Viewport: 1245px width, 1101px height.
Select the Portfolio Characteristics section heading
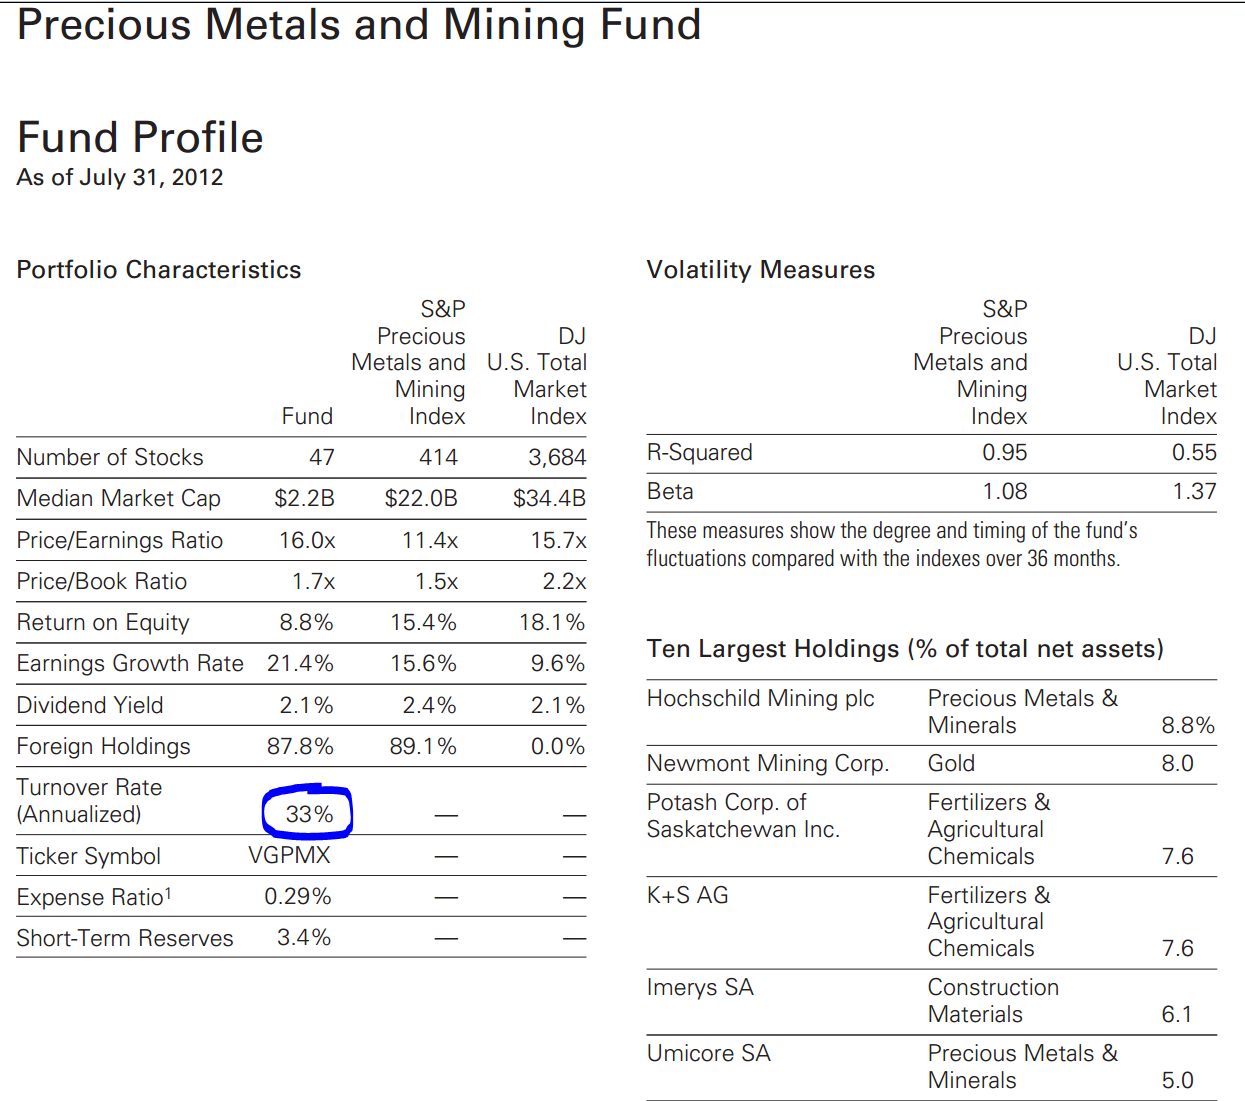pos(159,270)
